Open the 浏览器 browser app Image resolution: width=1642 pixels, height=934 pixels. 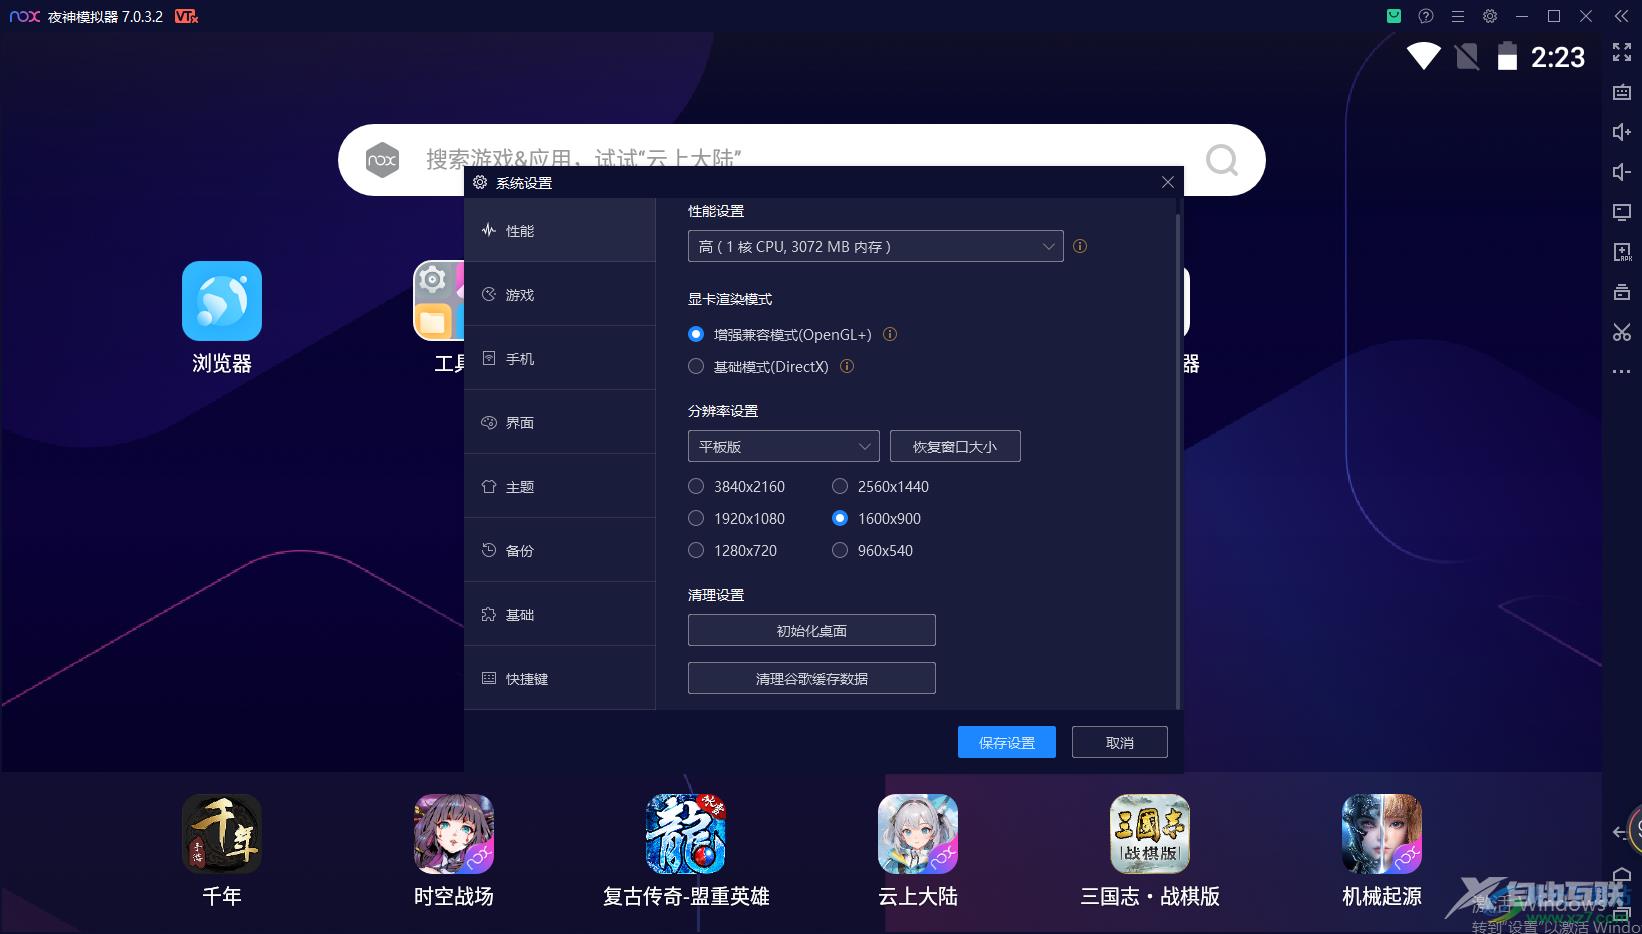tap(222, 301)
